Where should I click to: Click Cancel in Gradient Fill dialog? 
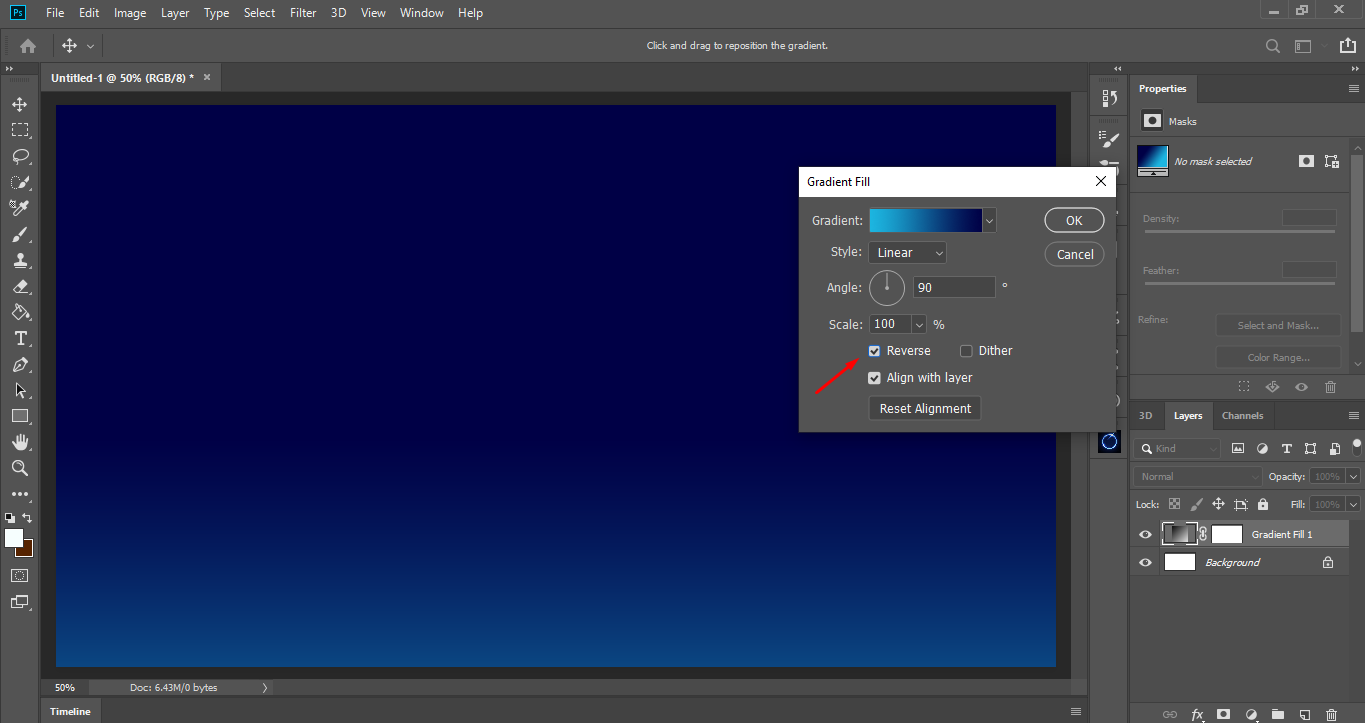click(x=1075, y=254)
